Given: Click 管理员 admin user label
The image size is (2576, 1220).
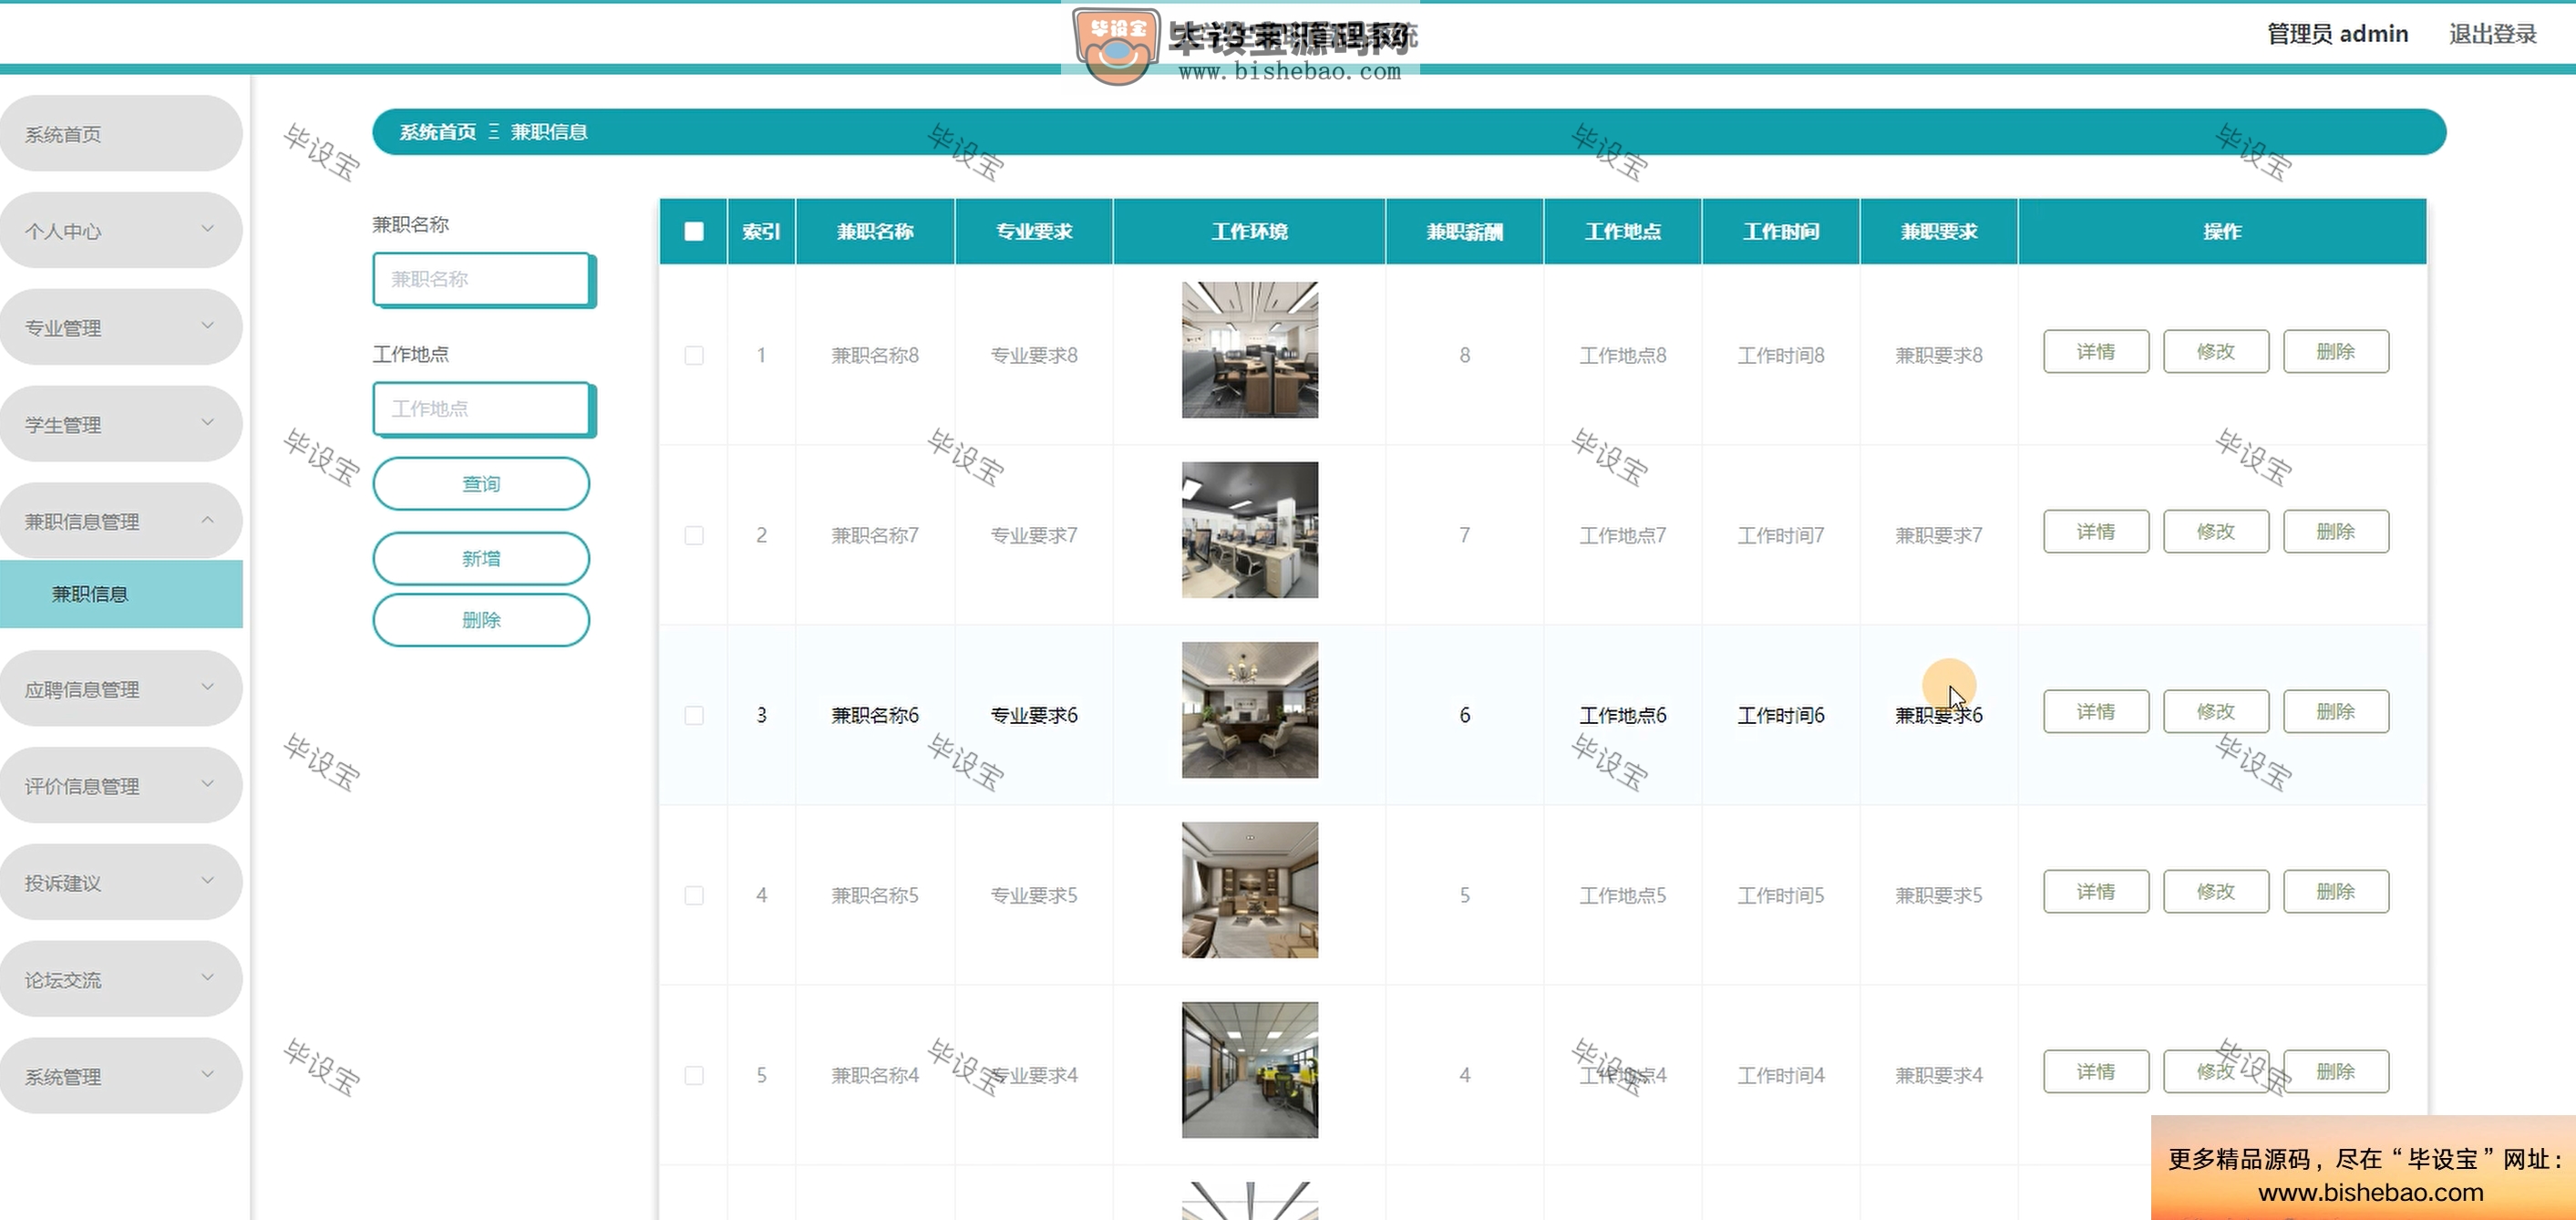Looking at the screenshot, I should [2337, 34].
